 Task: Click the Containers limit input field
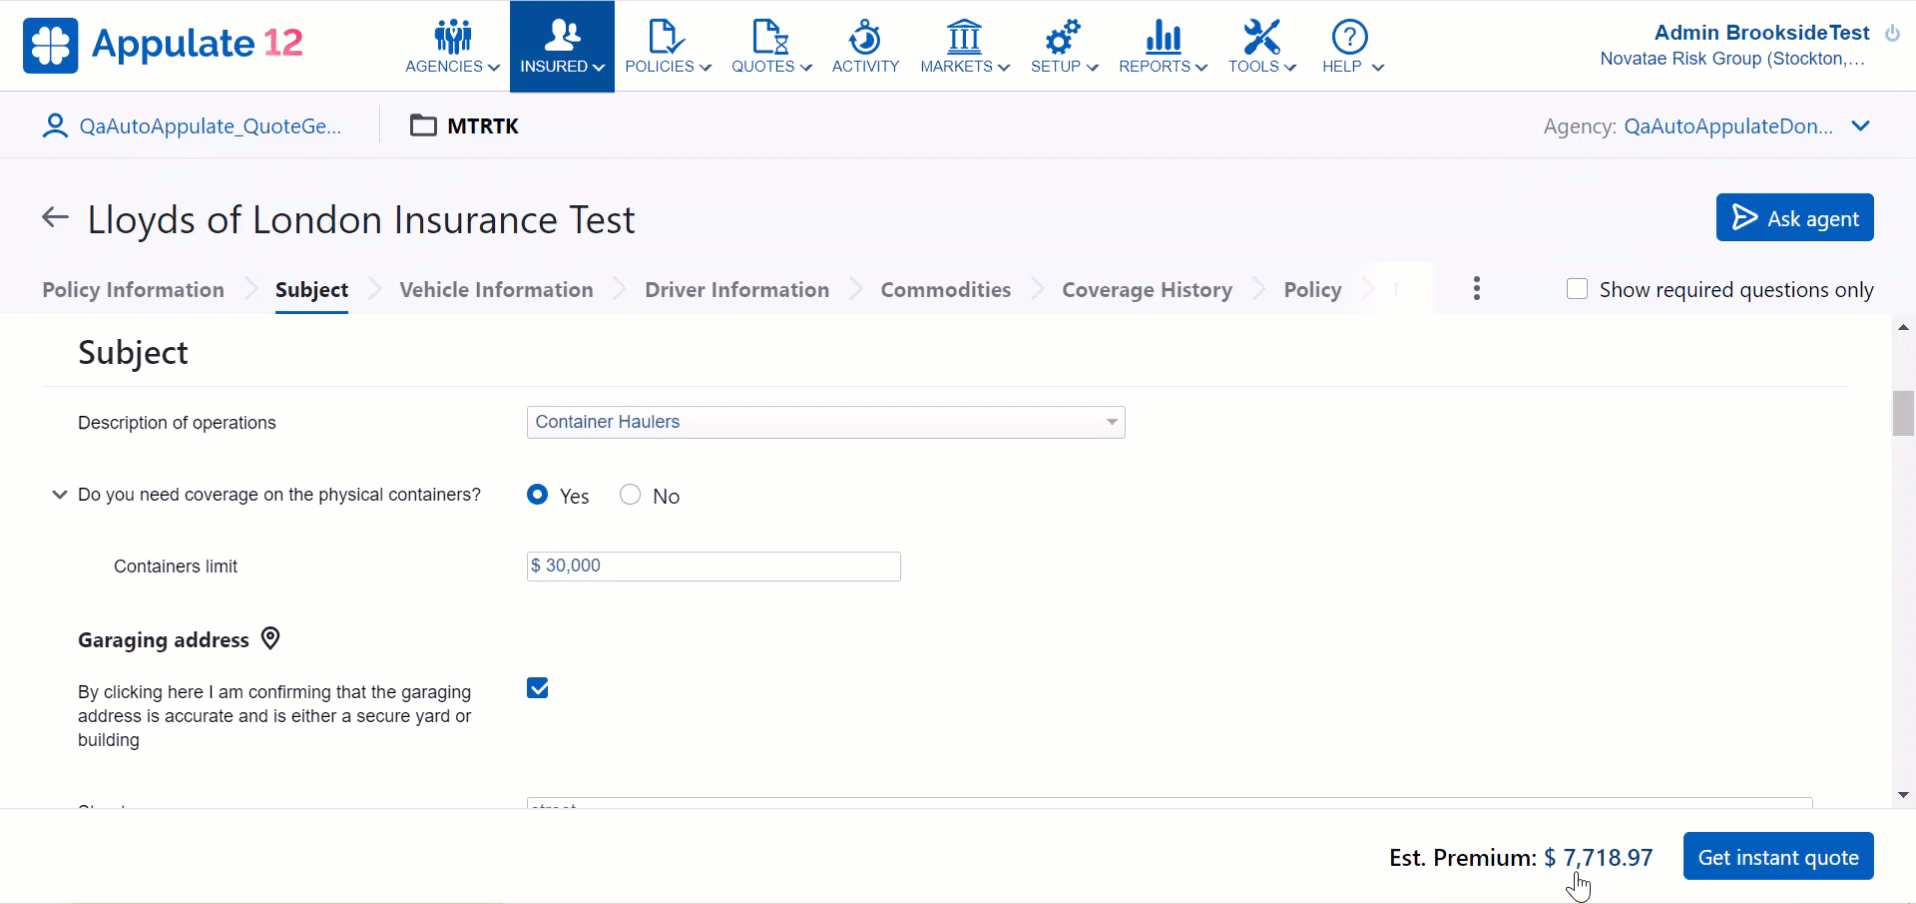tap(714, 566)
